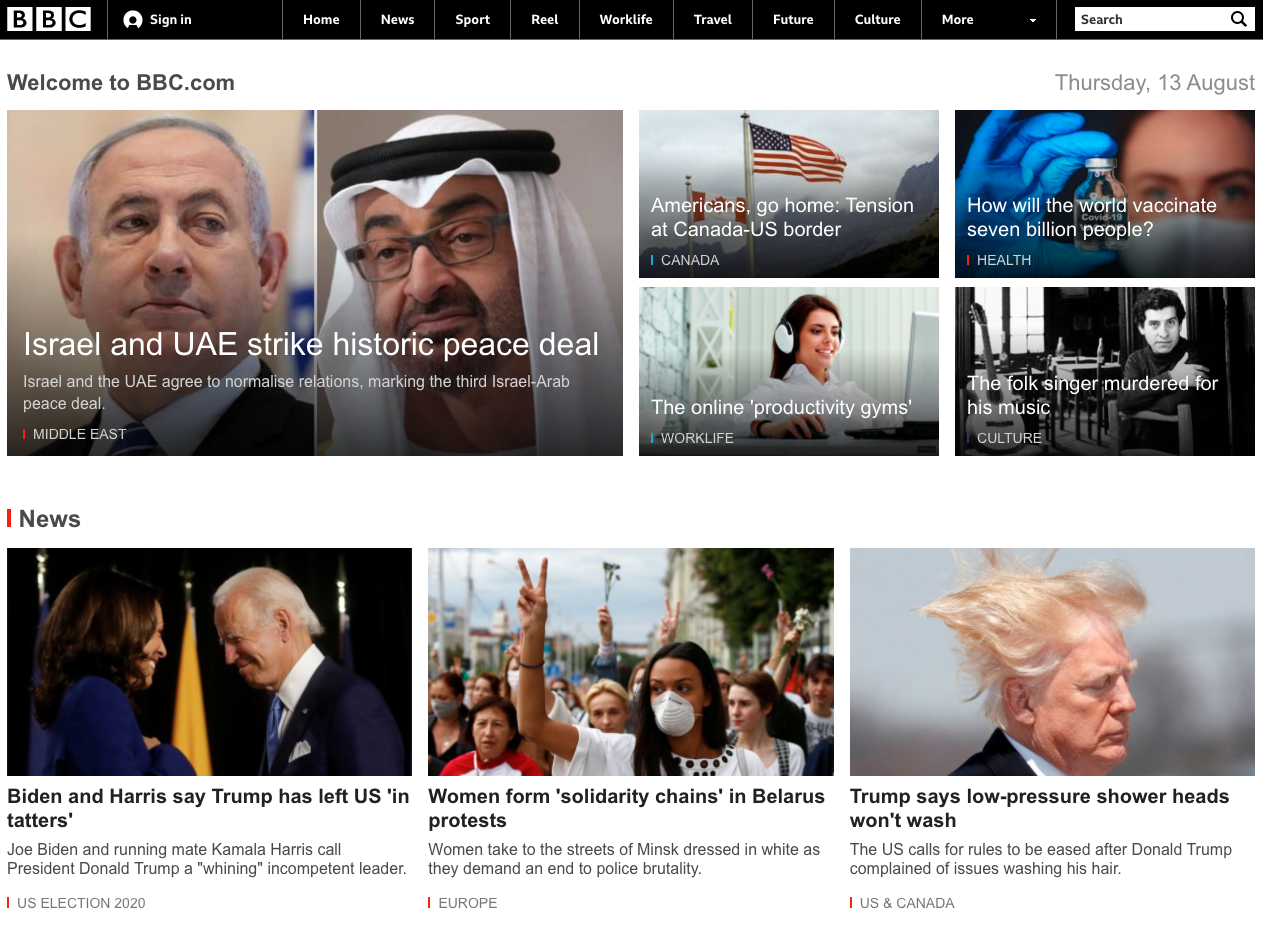
Task: Open the Israel and UAE peace deal story
Action: coord(311,344)
